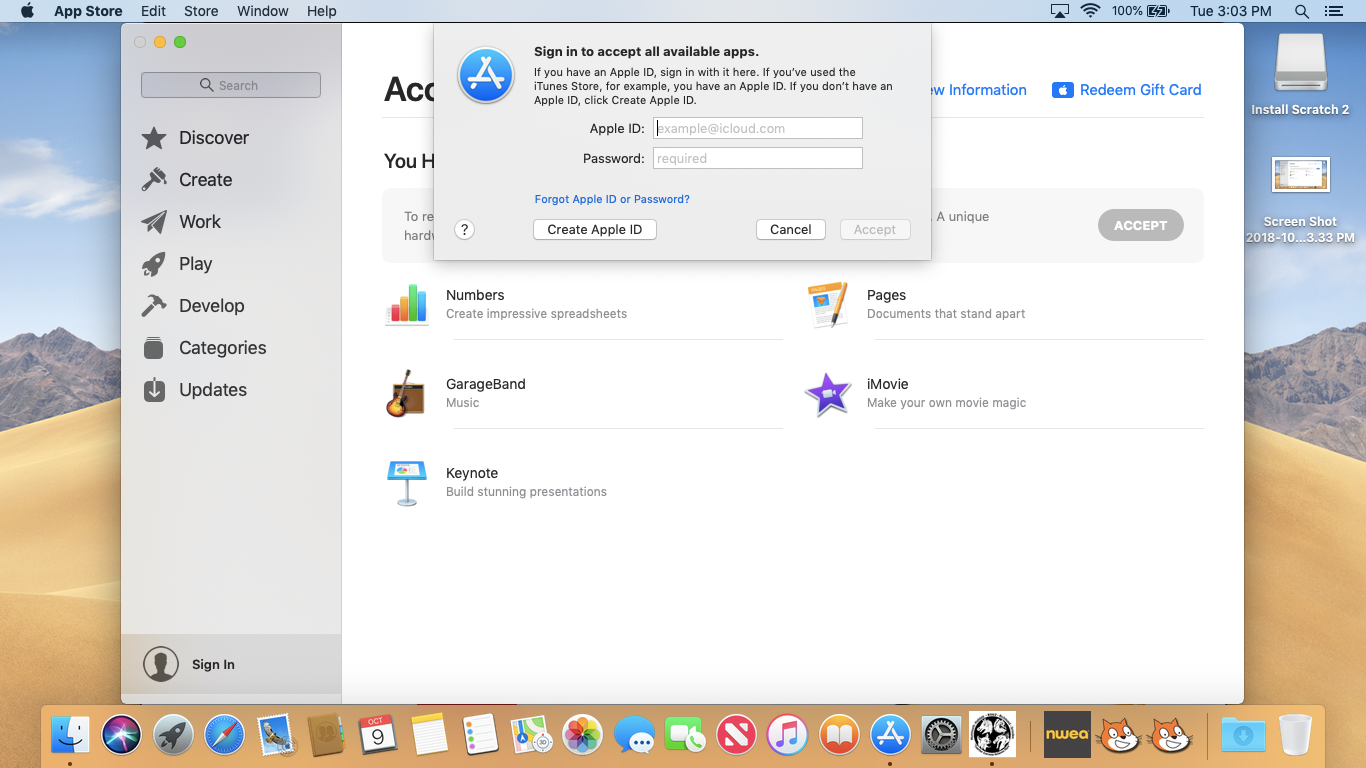Open the Wi-Fi status menu
Viewport: 1366px width, 768px height.
(x=1090, y=11)
